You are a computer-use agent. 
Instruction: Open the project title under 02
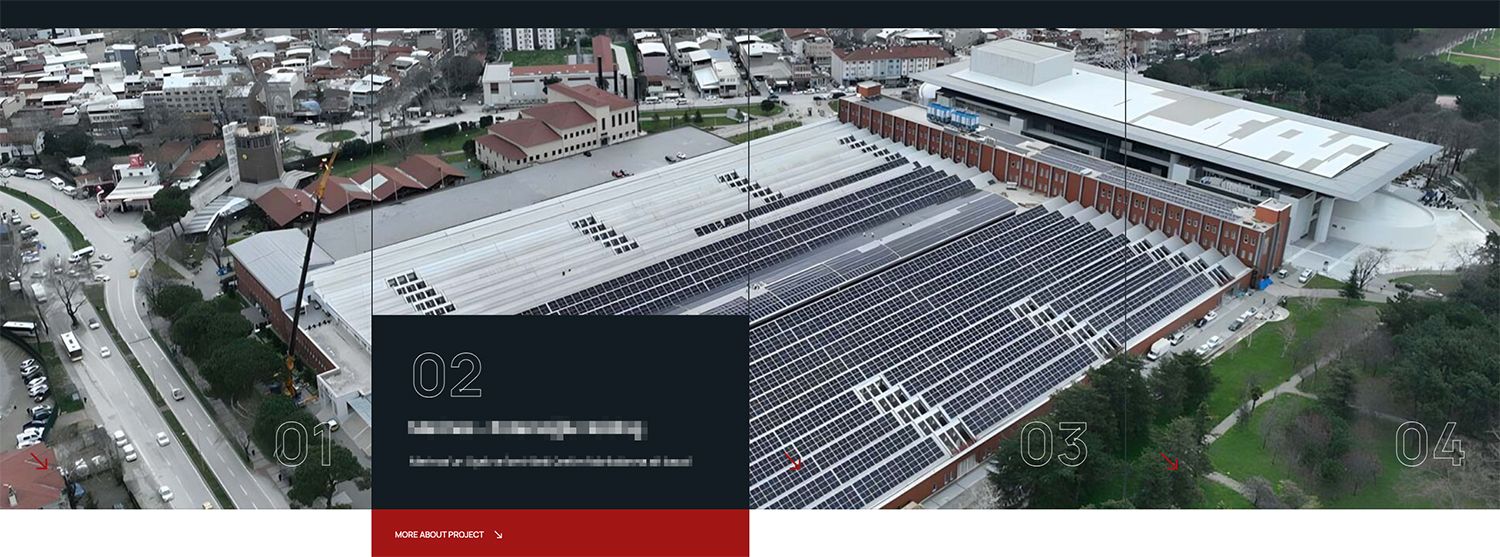point(527,429)
